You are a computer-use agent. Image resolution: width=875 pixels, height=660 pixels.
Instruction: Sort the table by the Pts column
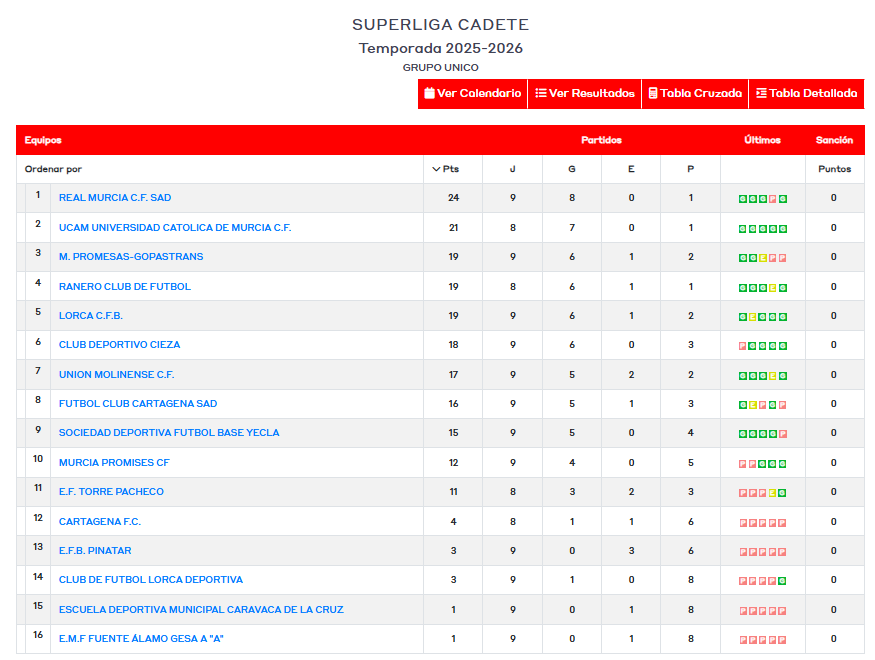click(446, 169)
